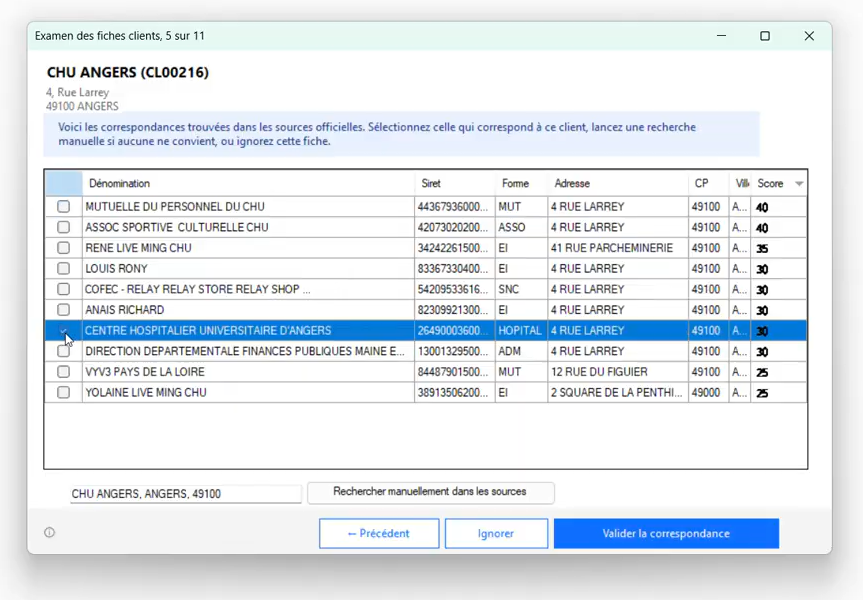
Task: Click the 41 RUE PARCHEMINERIE address cell
Action: tap(618, 248)
